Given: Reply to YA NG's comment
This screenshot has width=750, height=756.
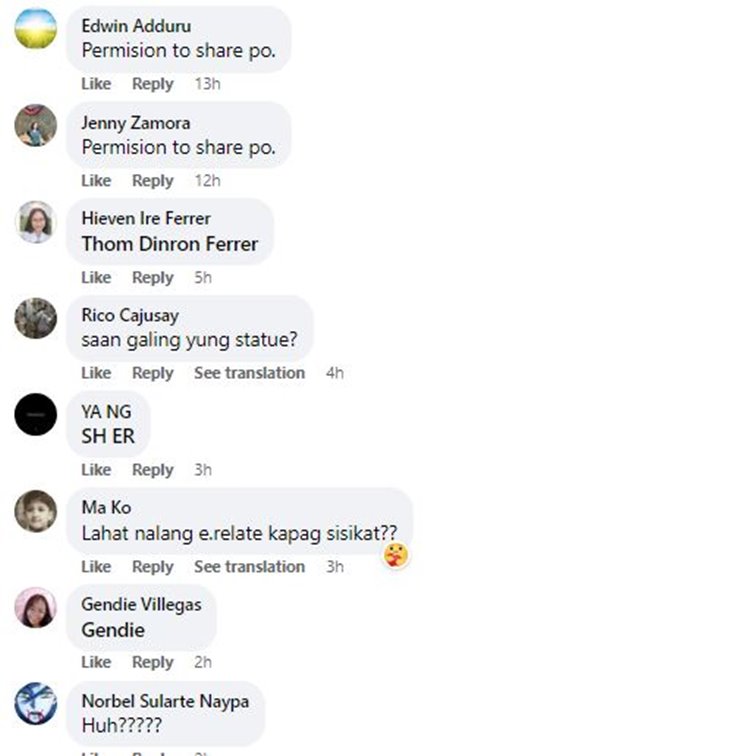Looking at the screenshot, I should click(153, 470).
